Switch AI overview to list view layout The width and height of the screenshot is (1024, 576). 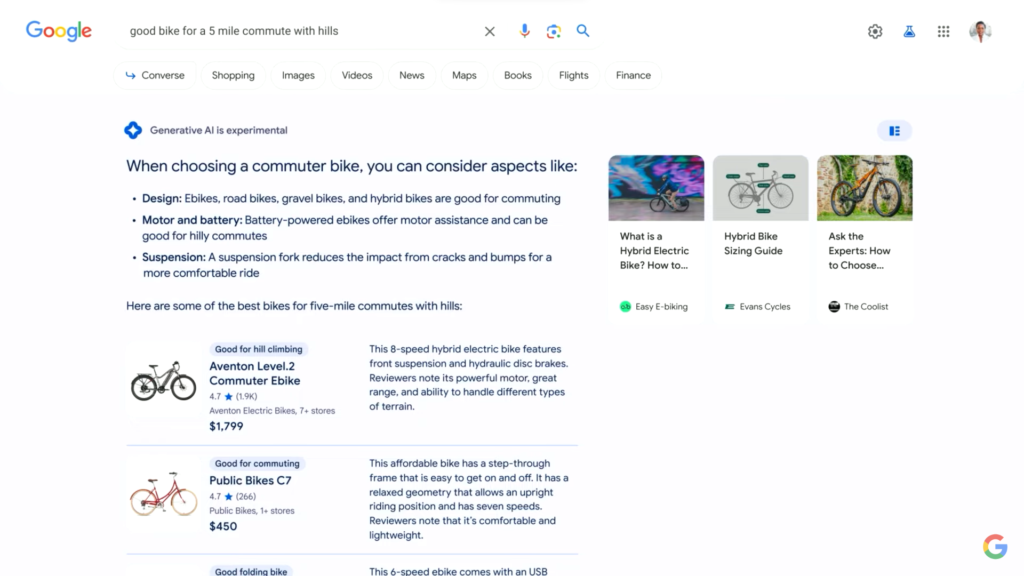tap(894, 130)
